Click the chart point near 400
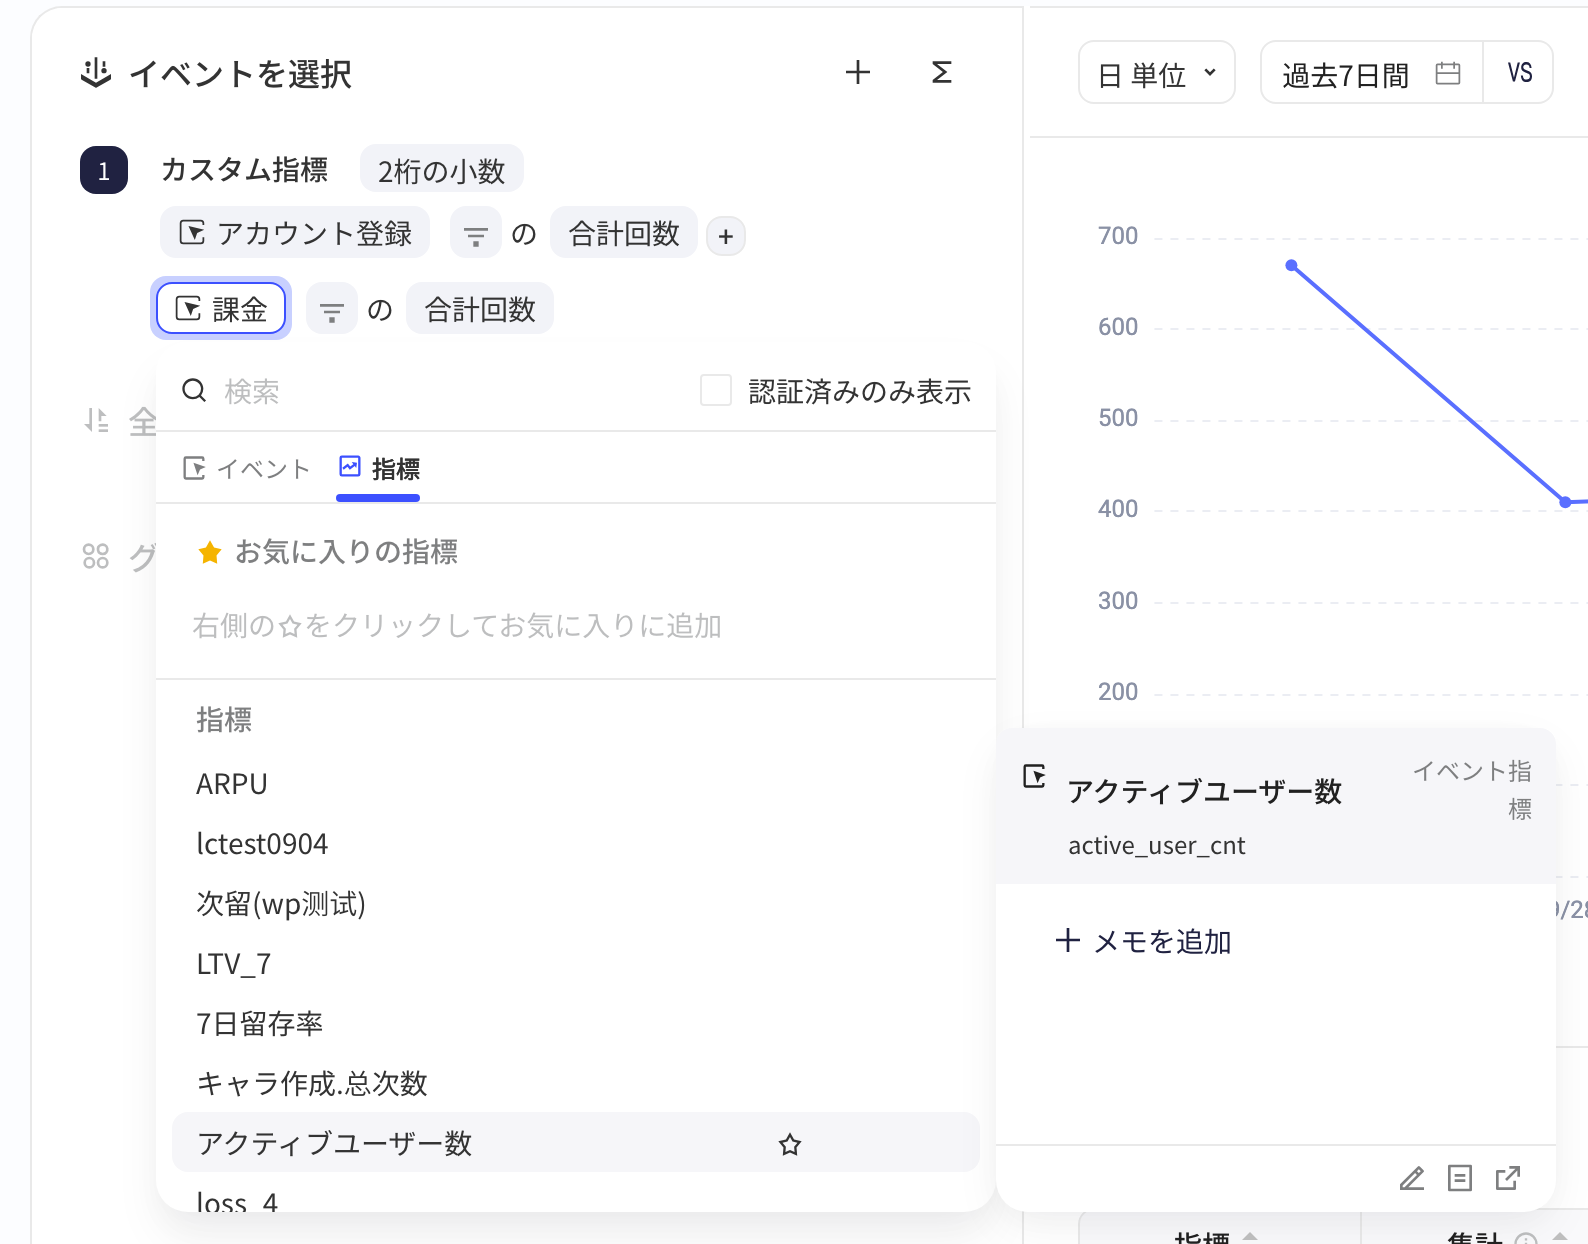 (1565, 502)
